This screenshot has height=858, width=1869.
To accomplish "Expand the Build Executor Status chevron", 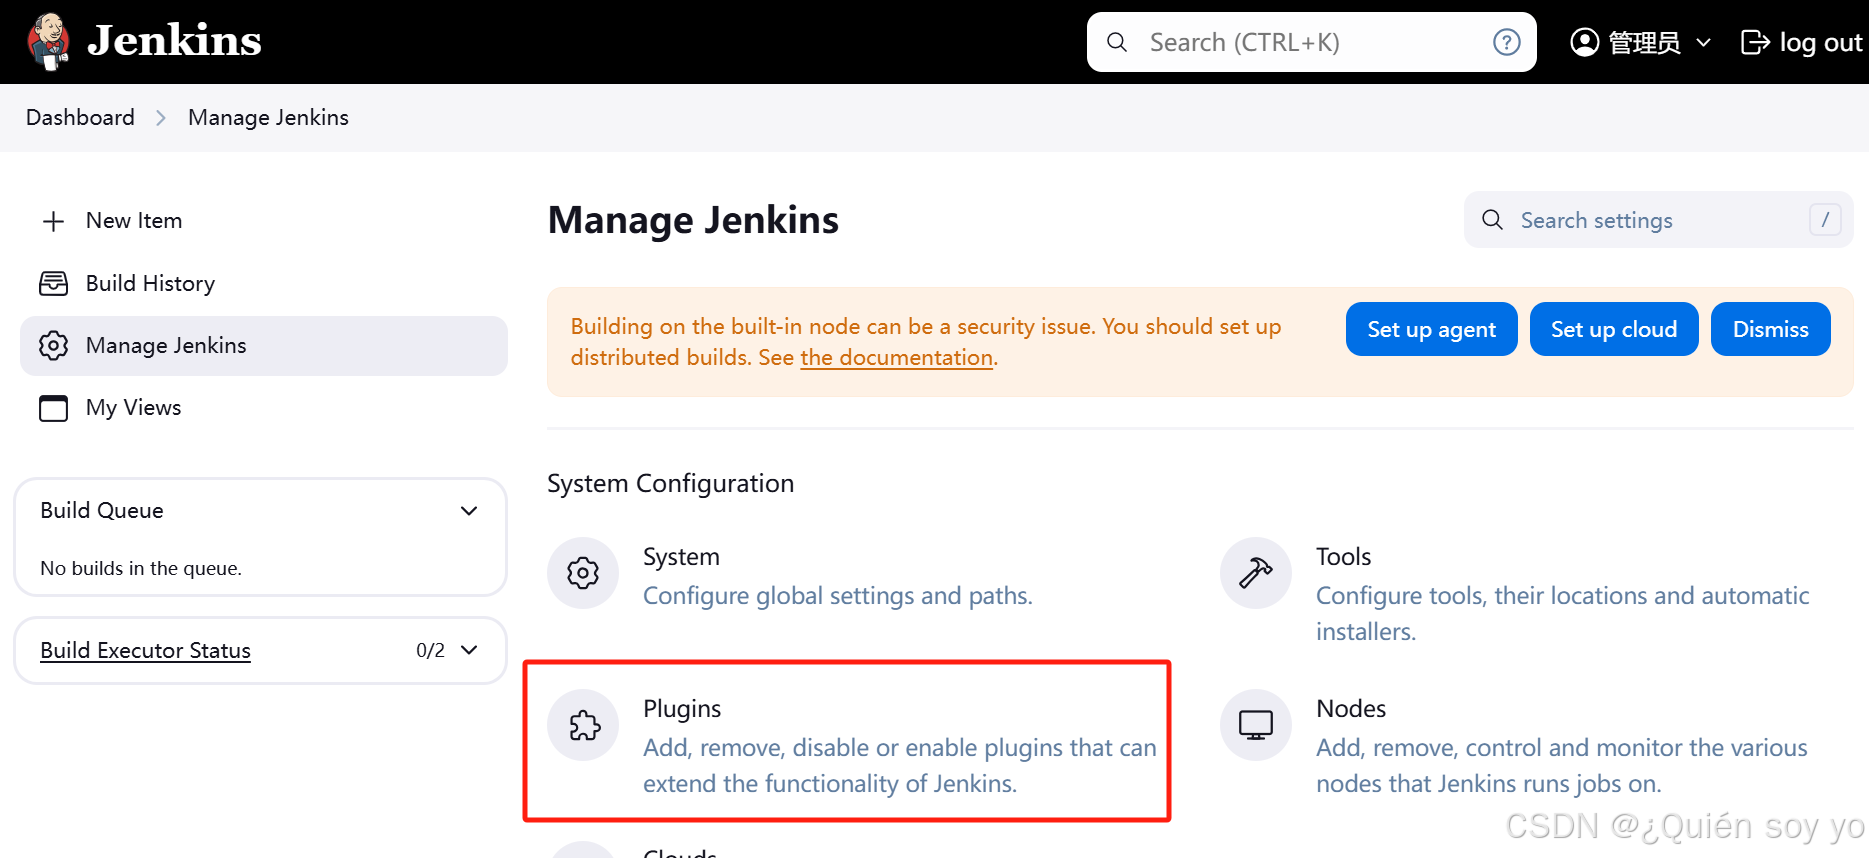I will [x=469, y=650].
